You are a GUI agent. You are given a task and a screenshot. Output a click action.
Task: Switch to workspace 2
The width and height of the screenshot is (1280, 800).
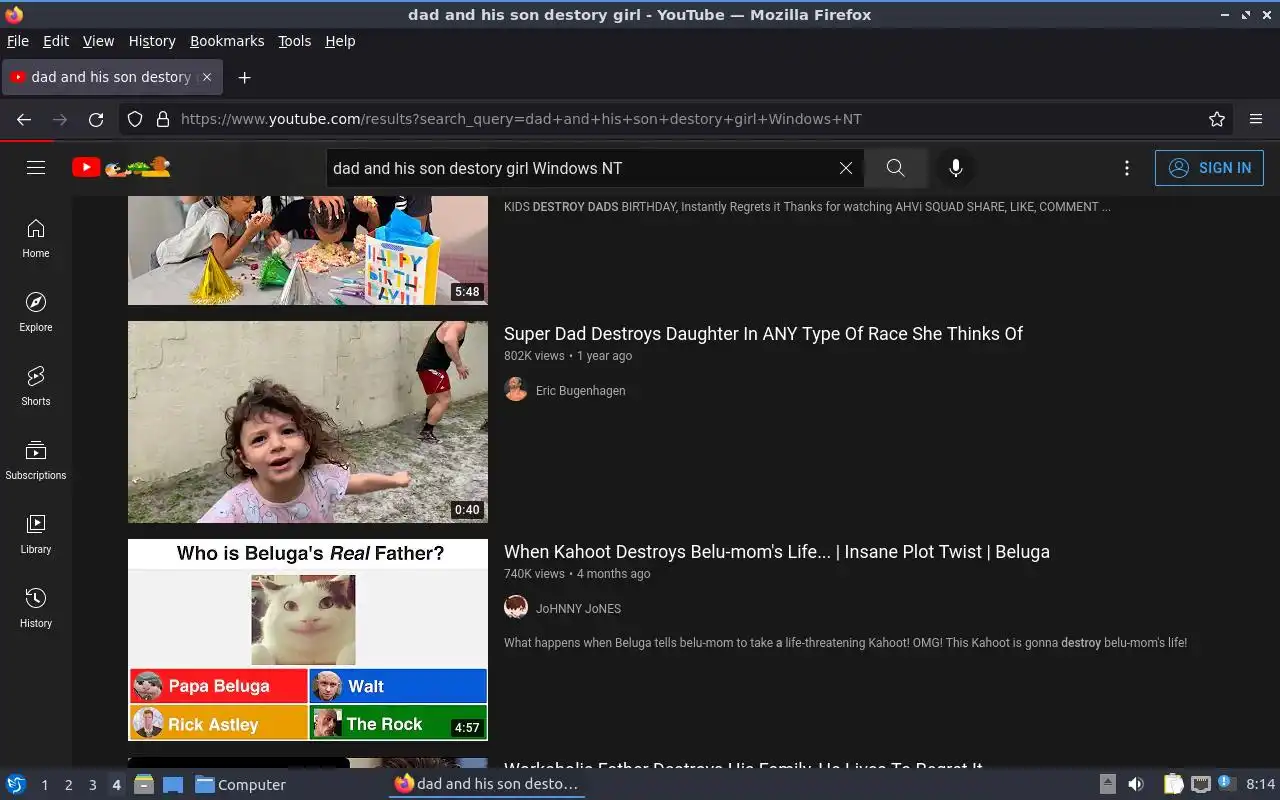pos(68,785)
